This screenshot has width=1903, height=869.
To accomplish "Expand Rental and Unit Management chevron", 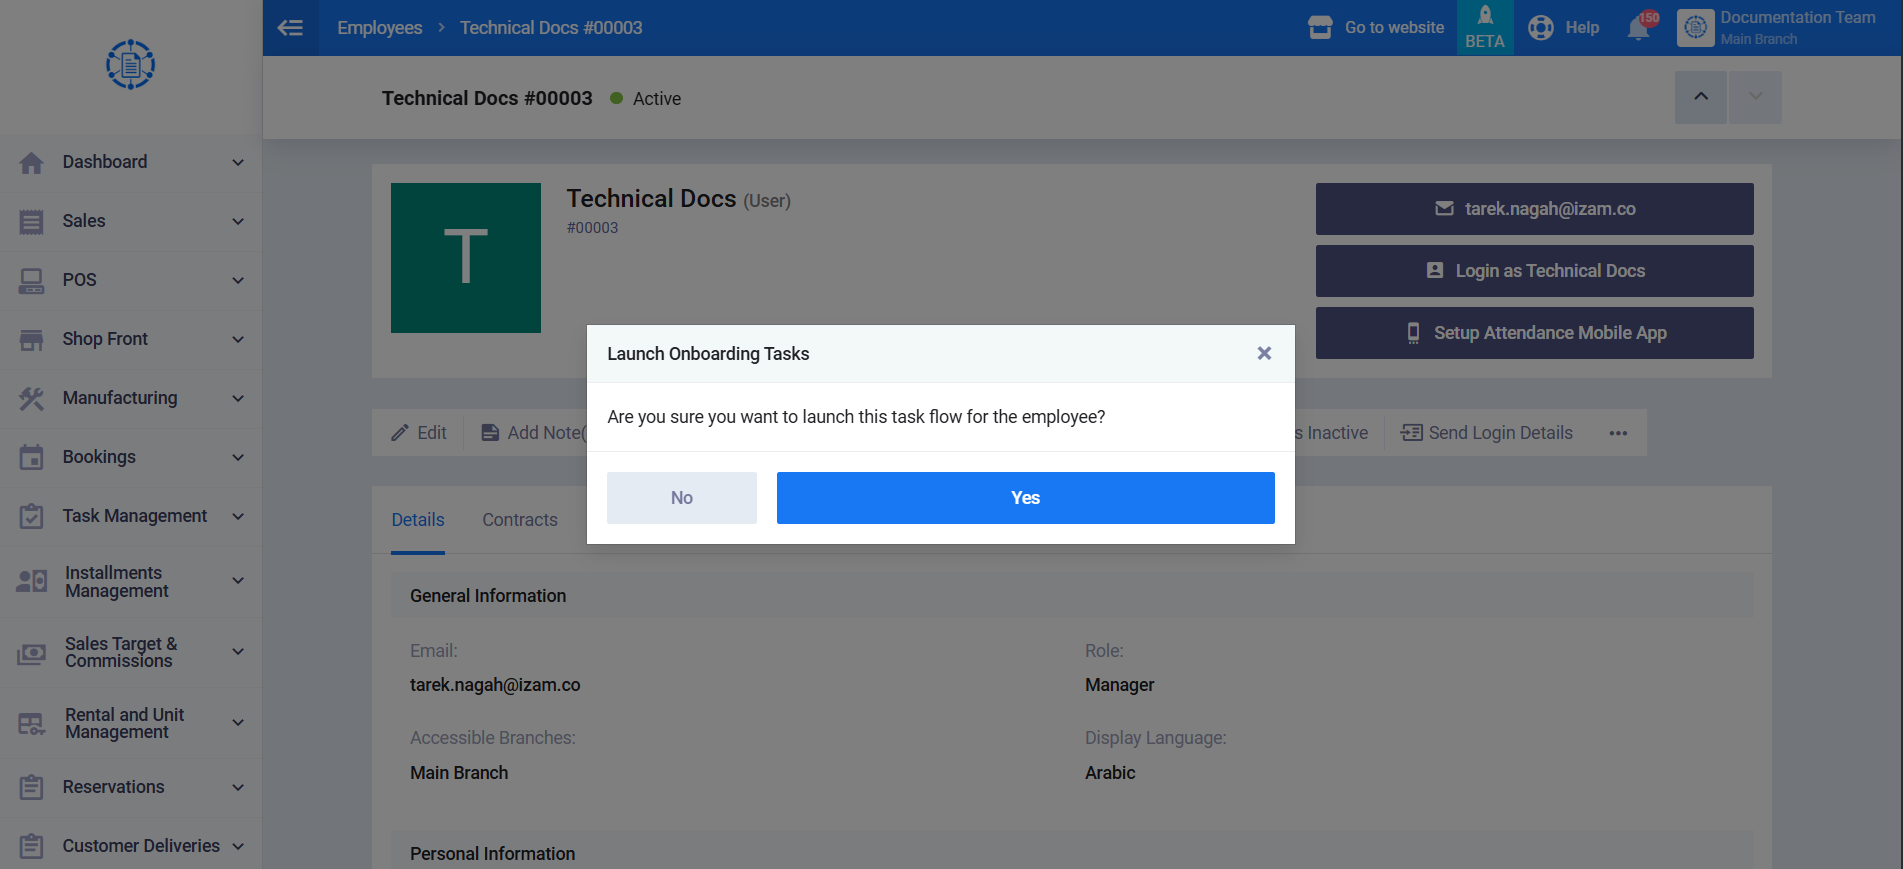I will tap(238, 722).
